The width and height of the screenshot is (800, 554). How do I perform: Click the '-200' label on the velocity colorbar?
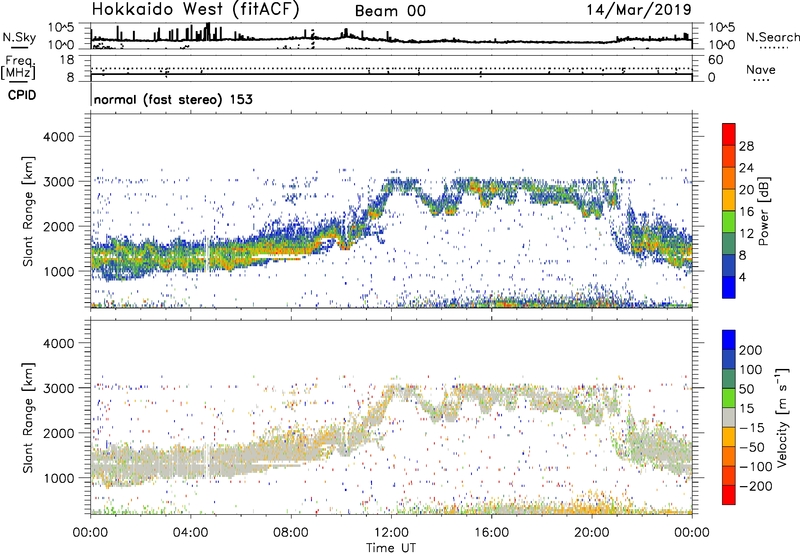[756, 486]
